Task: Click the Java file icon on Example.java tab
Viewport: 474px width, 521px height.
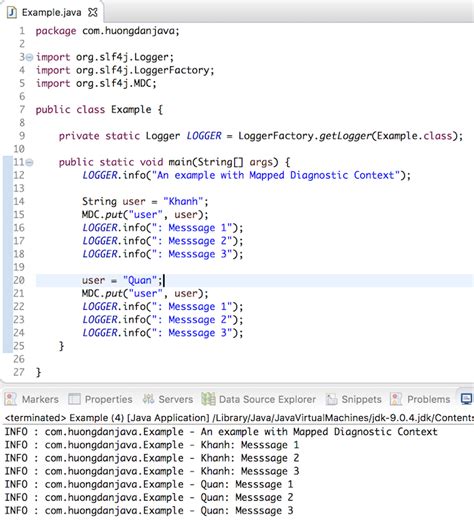Action: [12, 13]
